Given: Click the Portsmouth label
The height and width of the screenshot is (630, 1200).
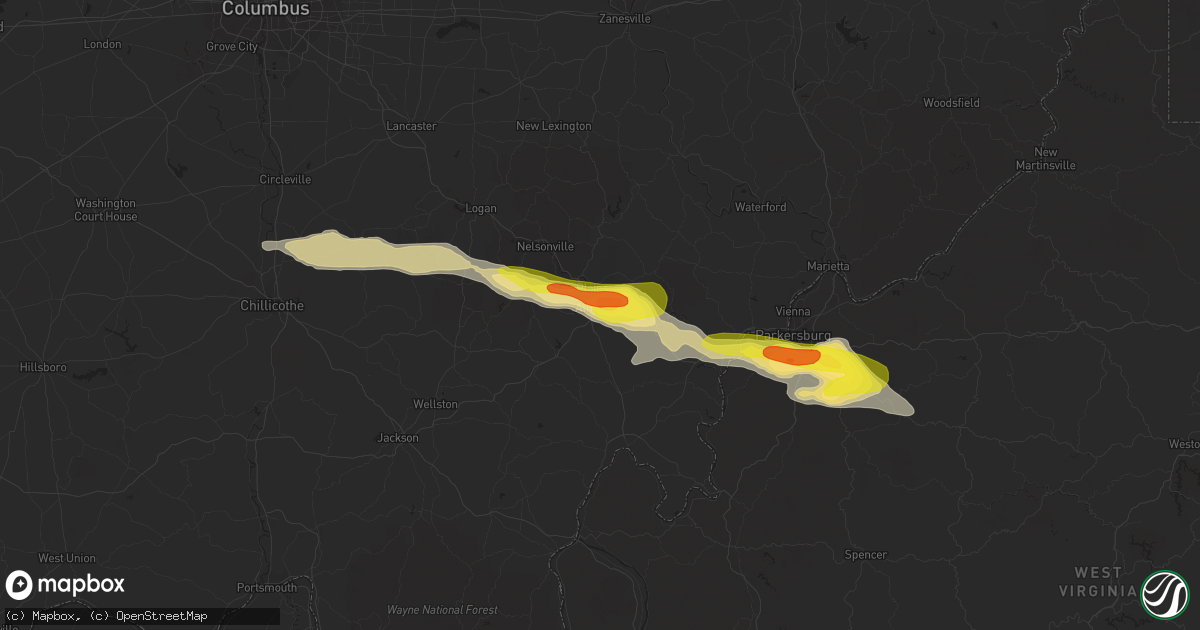Looking at the screenshot, I should click(x=268, y=587).
